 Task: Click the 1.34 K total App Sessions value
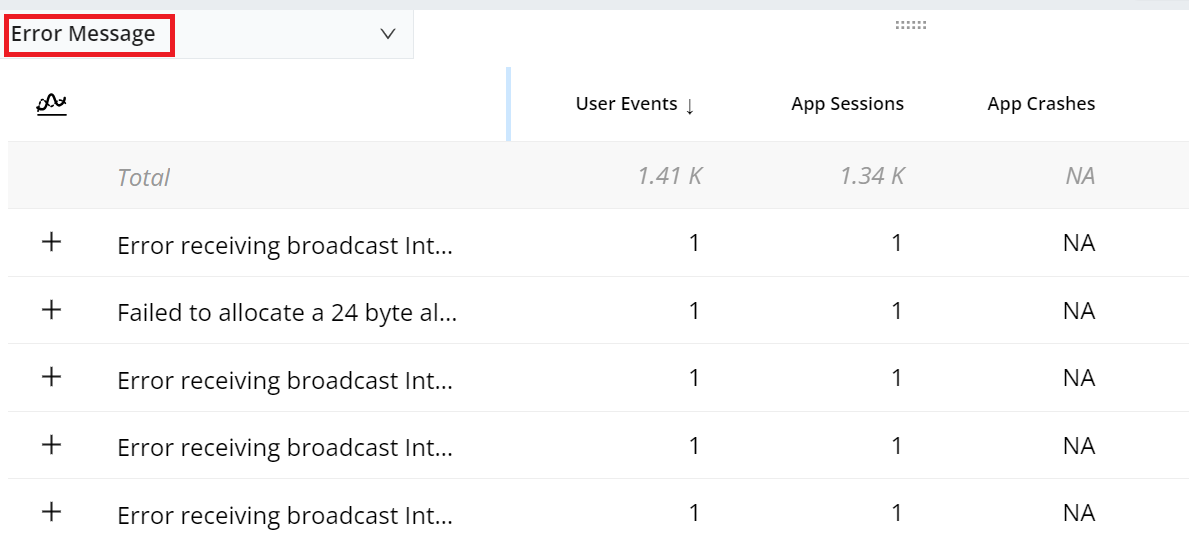click(872, 177)
